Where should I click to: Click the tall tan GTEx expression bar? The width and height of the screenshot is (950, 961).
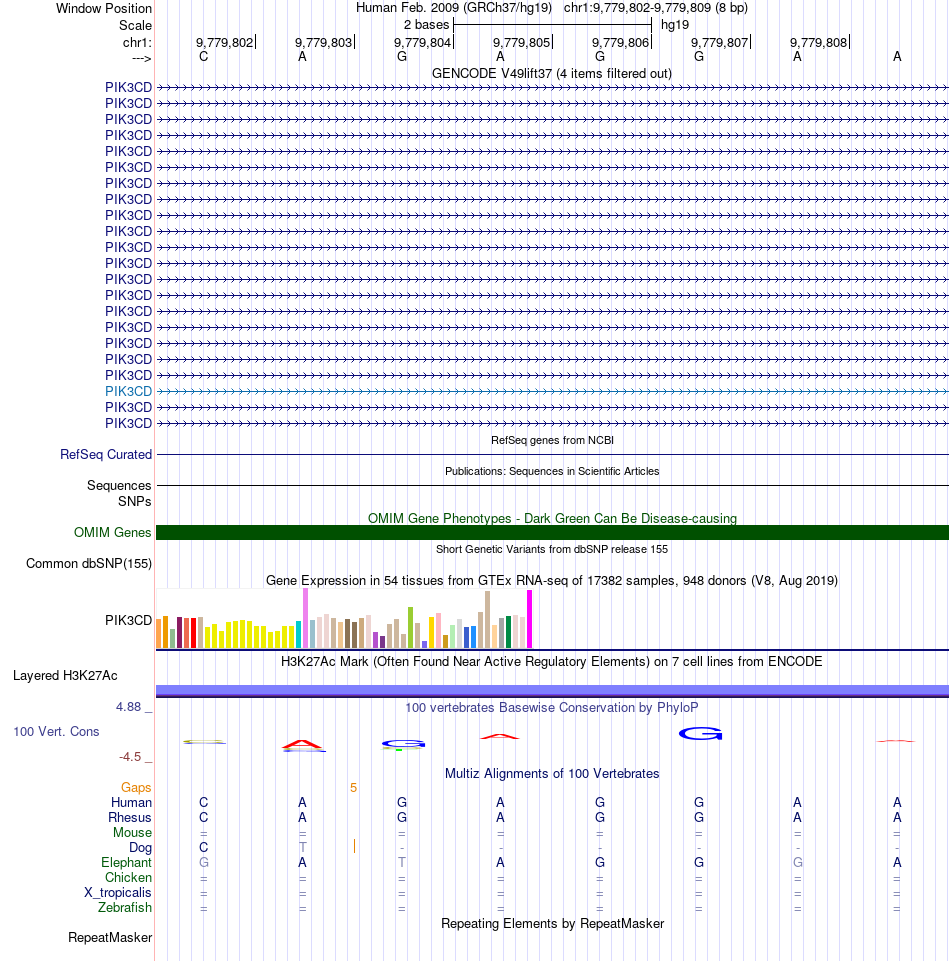pyautogui.click(x=487, y=620)
